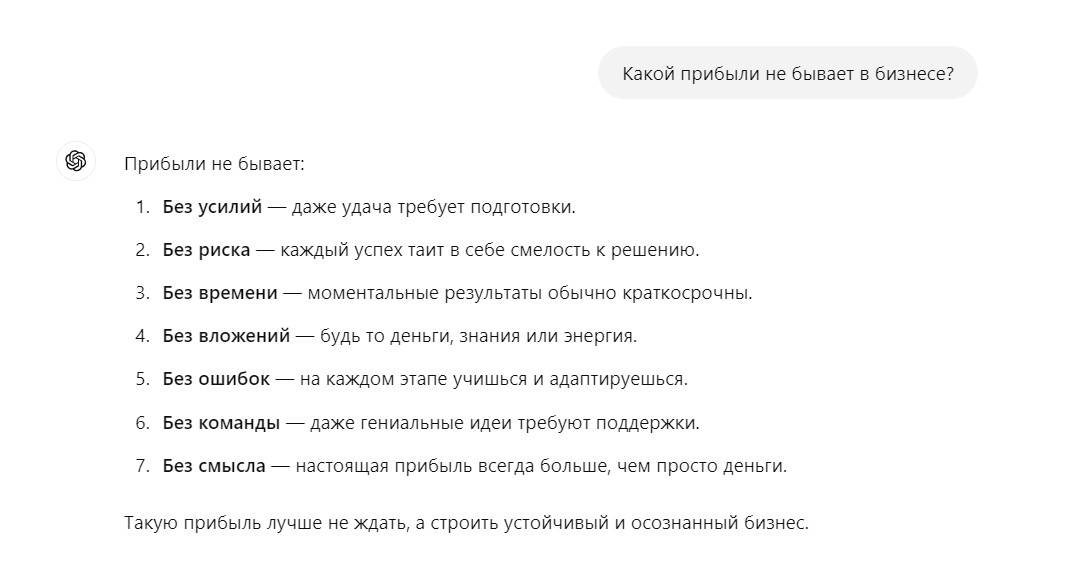Click the bold text 'Без усилий'
The width and height of the screenshot is (1072, 588).
[212, 207]
